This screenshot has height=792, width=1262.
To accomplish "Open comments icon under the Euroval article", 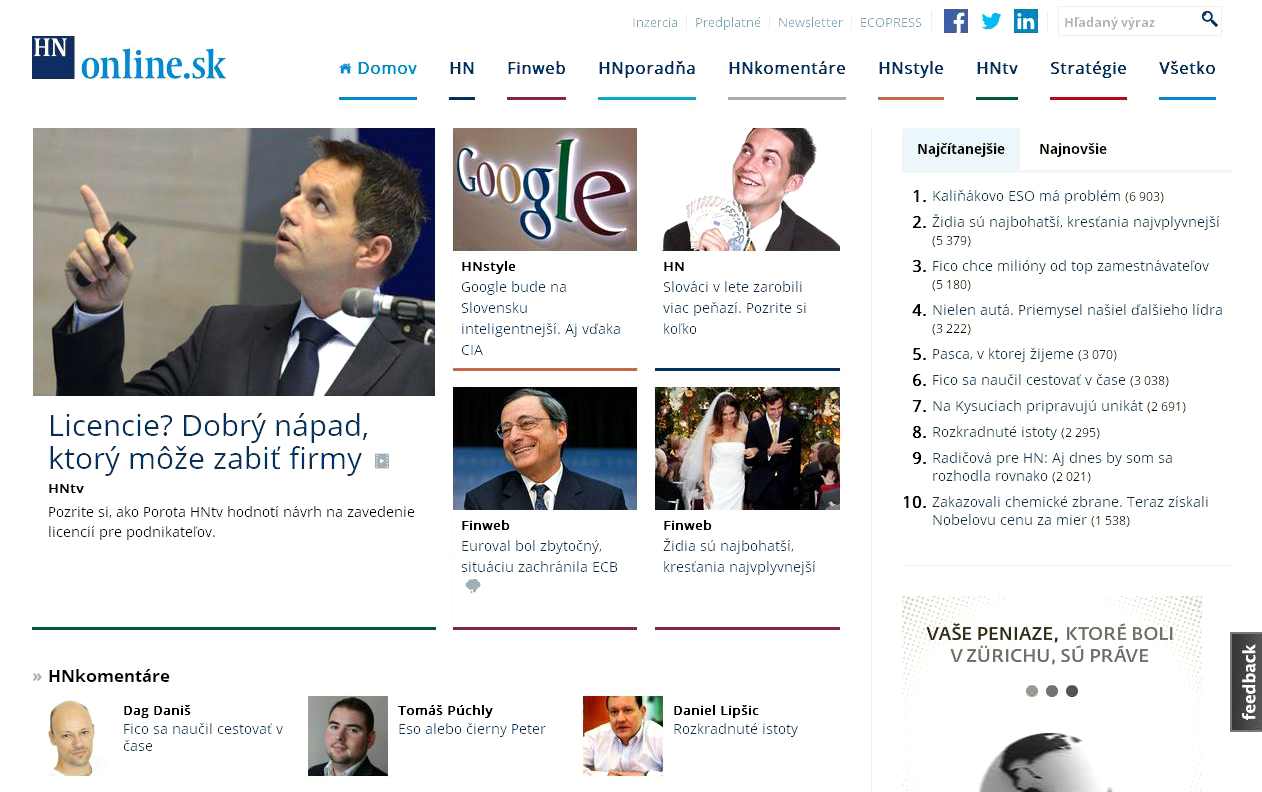I will [x=472, y=586].
